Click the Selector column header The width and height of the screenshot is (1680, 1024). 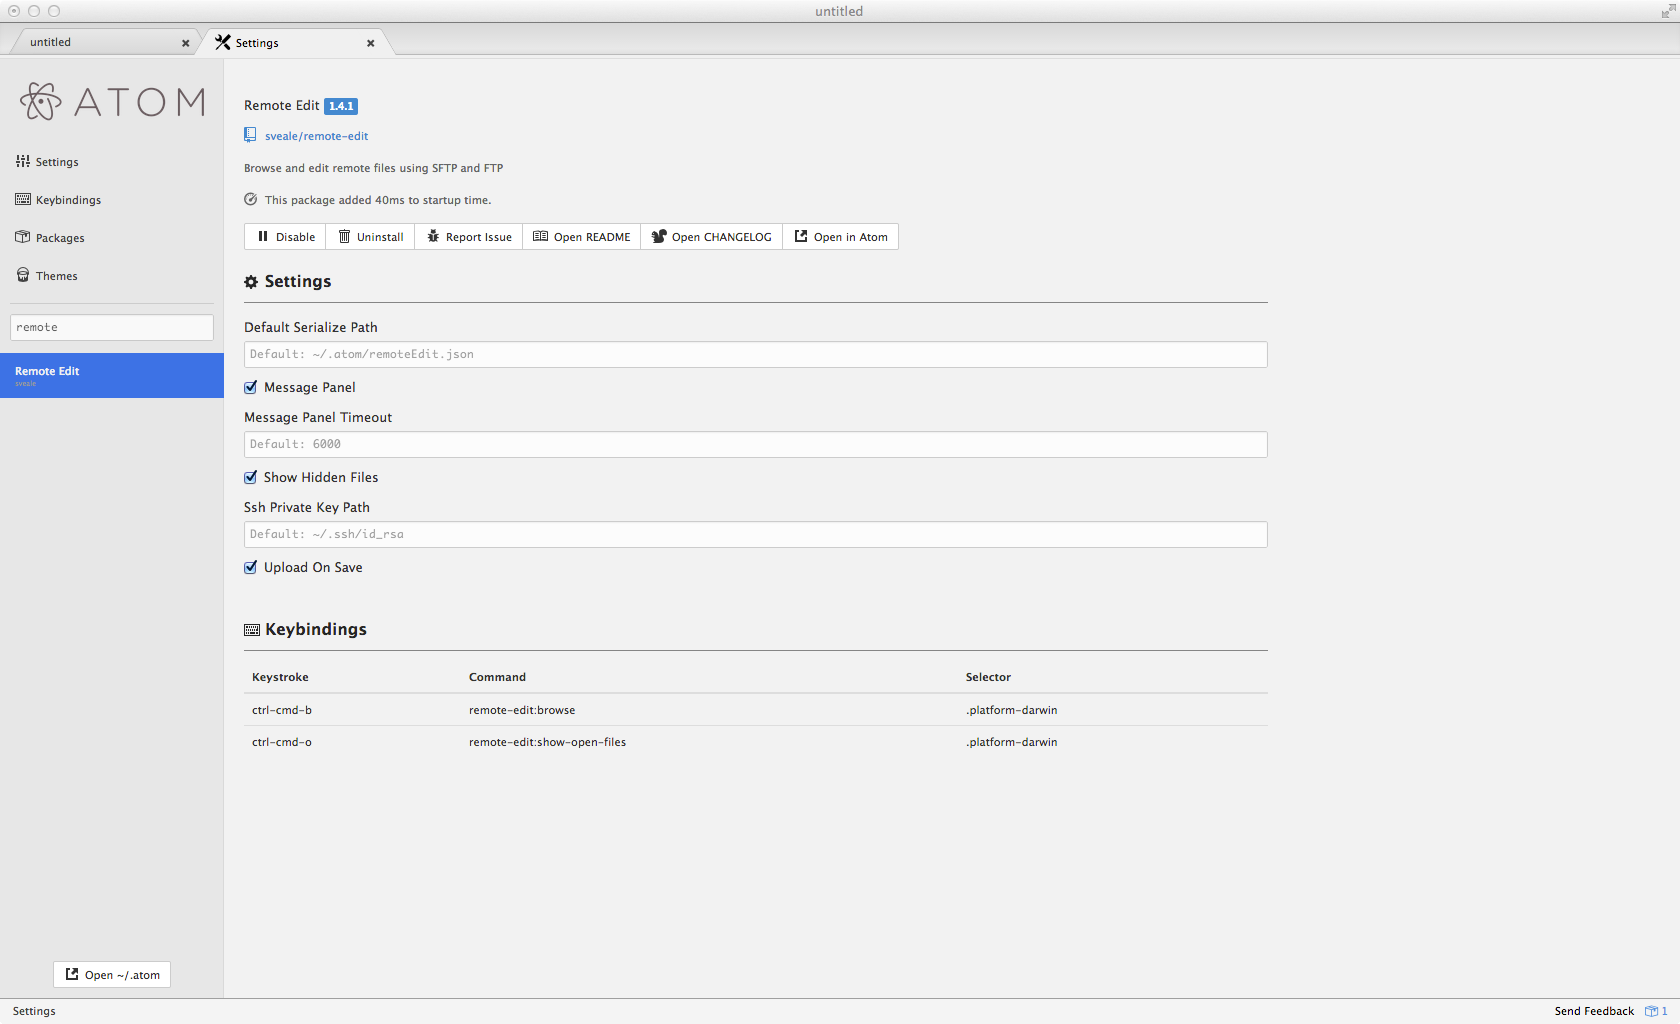988,677
